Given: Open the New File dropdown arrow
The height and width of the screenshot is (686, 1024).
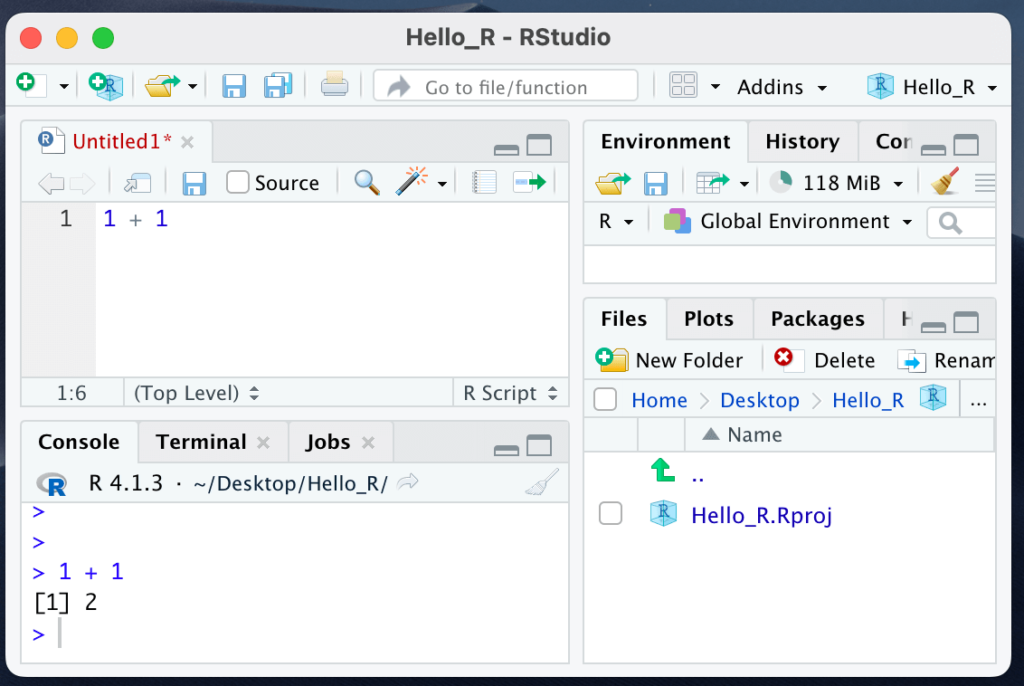Looking at the screenshot, I should tap(63, 86).
